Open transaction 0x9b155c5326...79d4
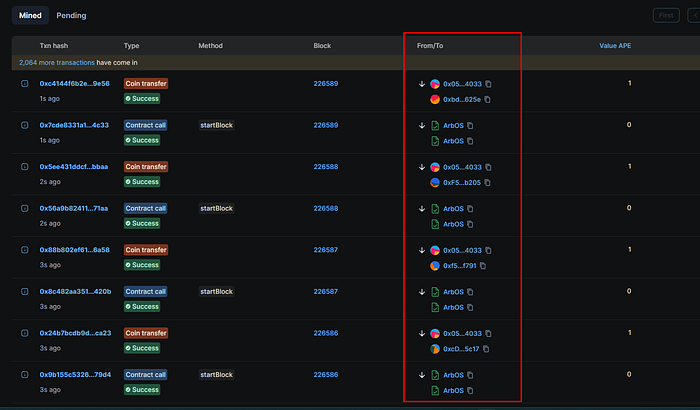700x410 pixels. tap(75, 374)
